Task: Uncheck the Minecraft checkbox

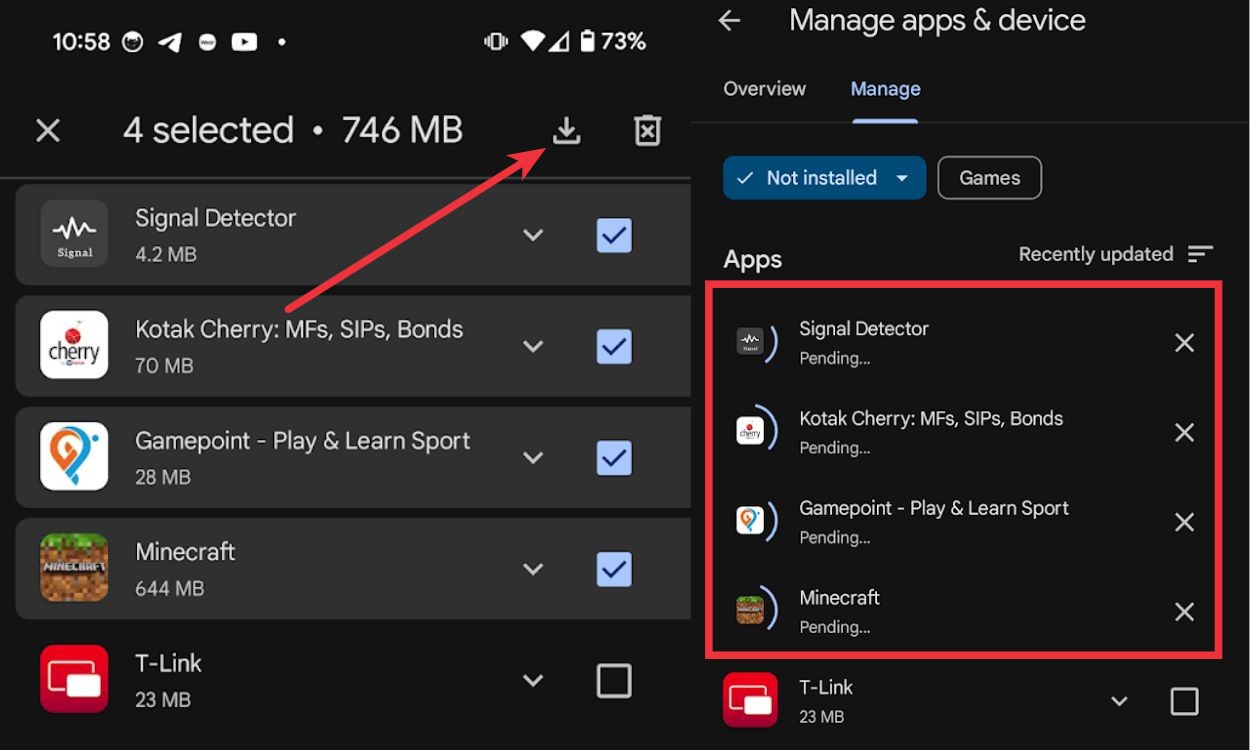Action: (613, 569)
